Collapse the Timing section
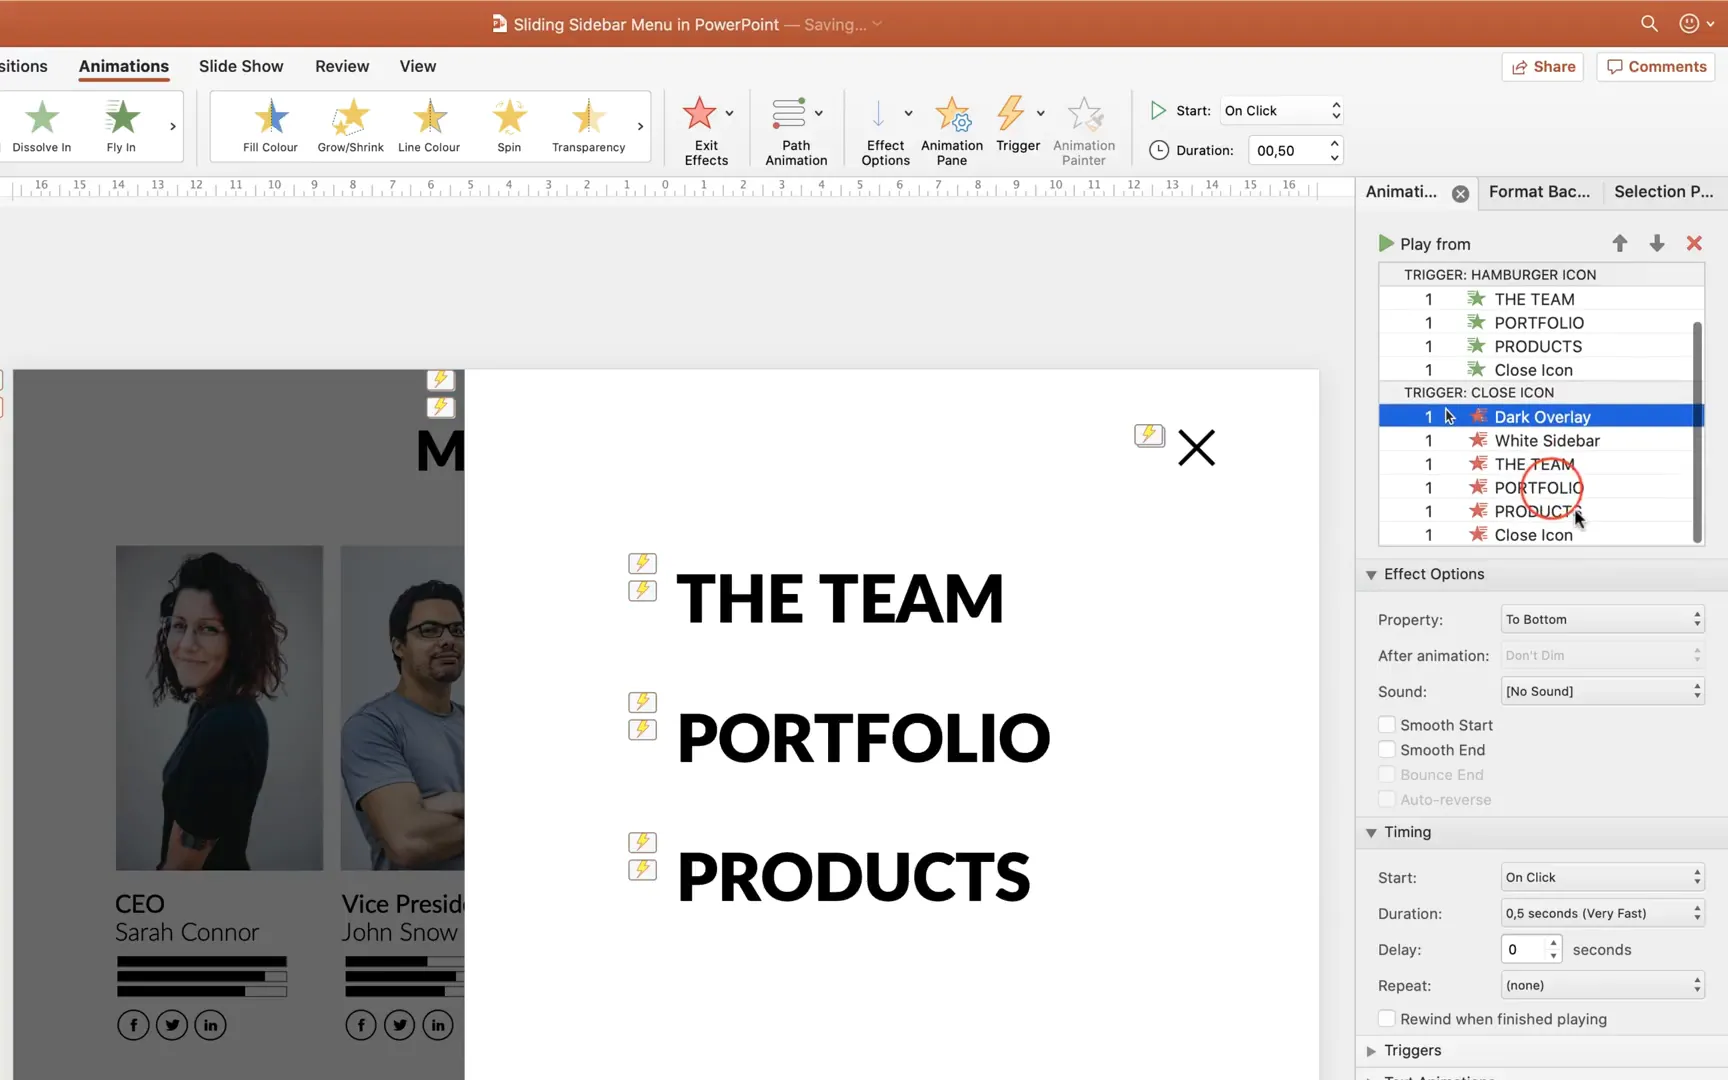This screenshot has height=1080, width=1728. (1371, 832)
